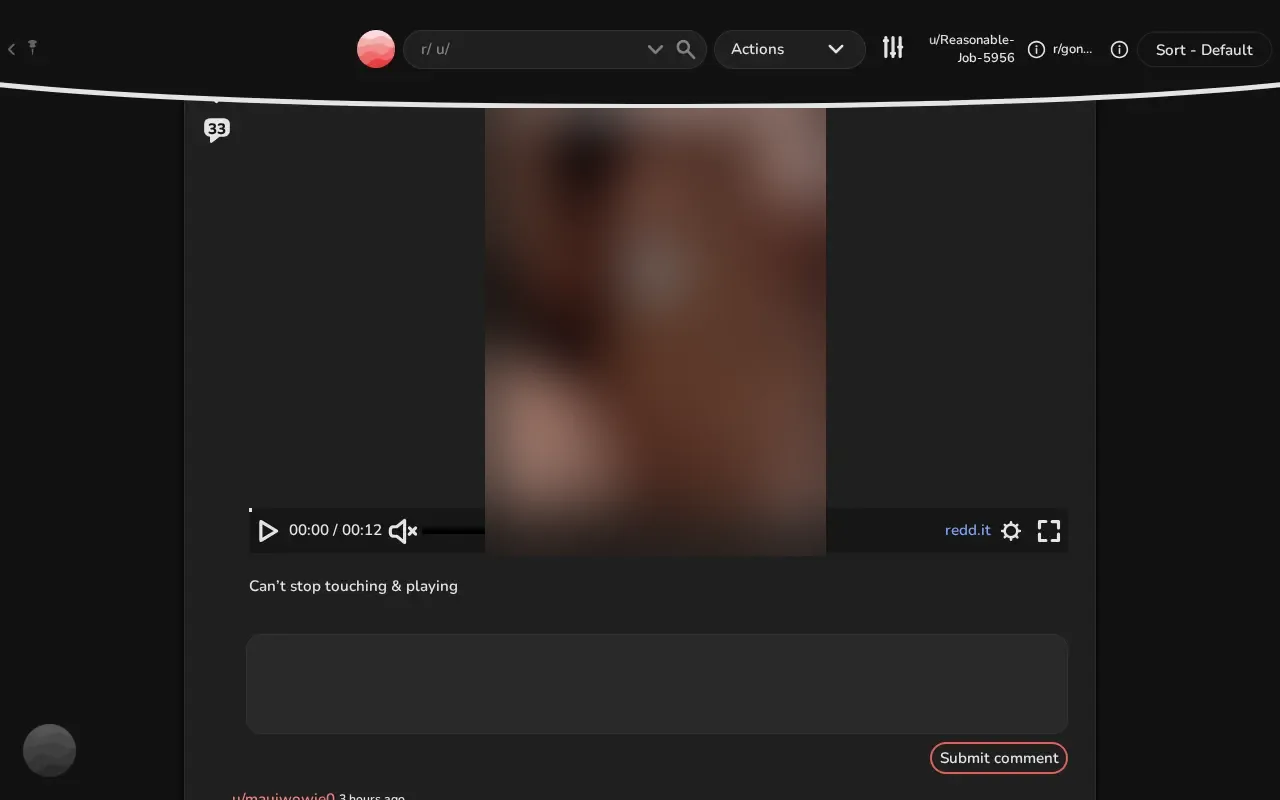Open the sliders settings icon

[x=893, y=47]
